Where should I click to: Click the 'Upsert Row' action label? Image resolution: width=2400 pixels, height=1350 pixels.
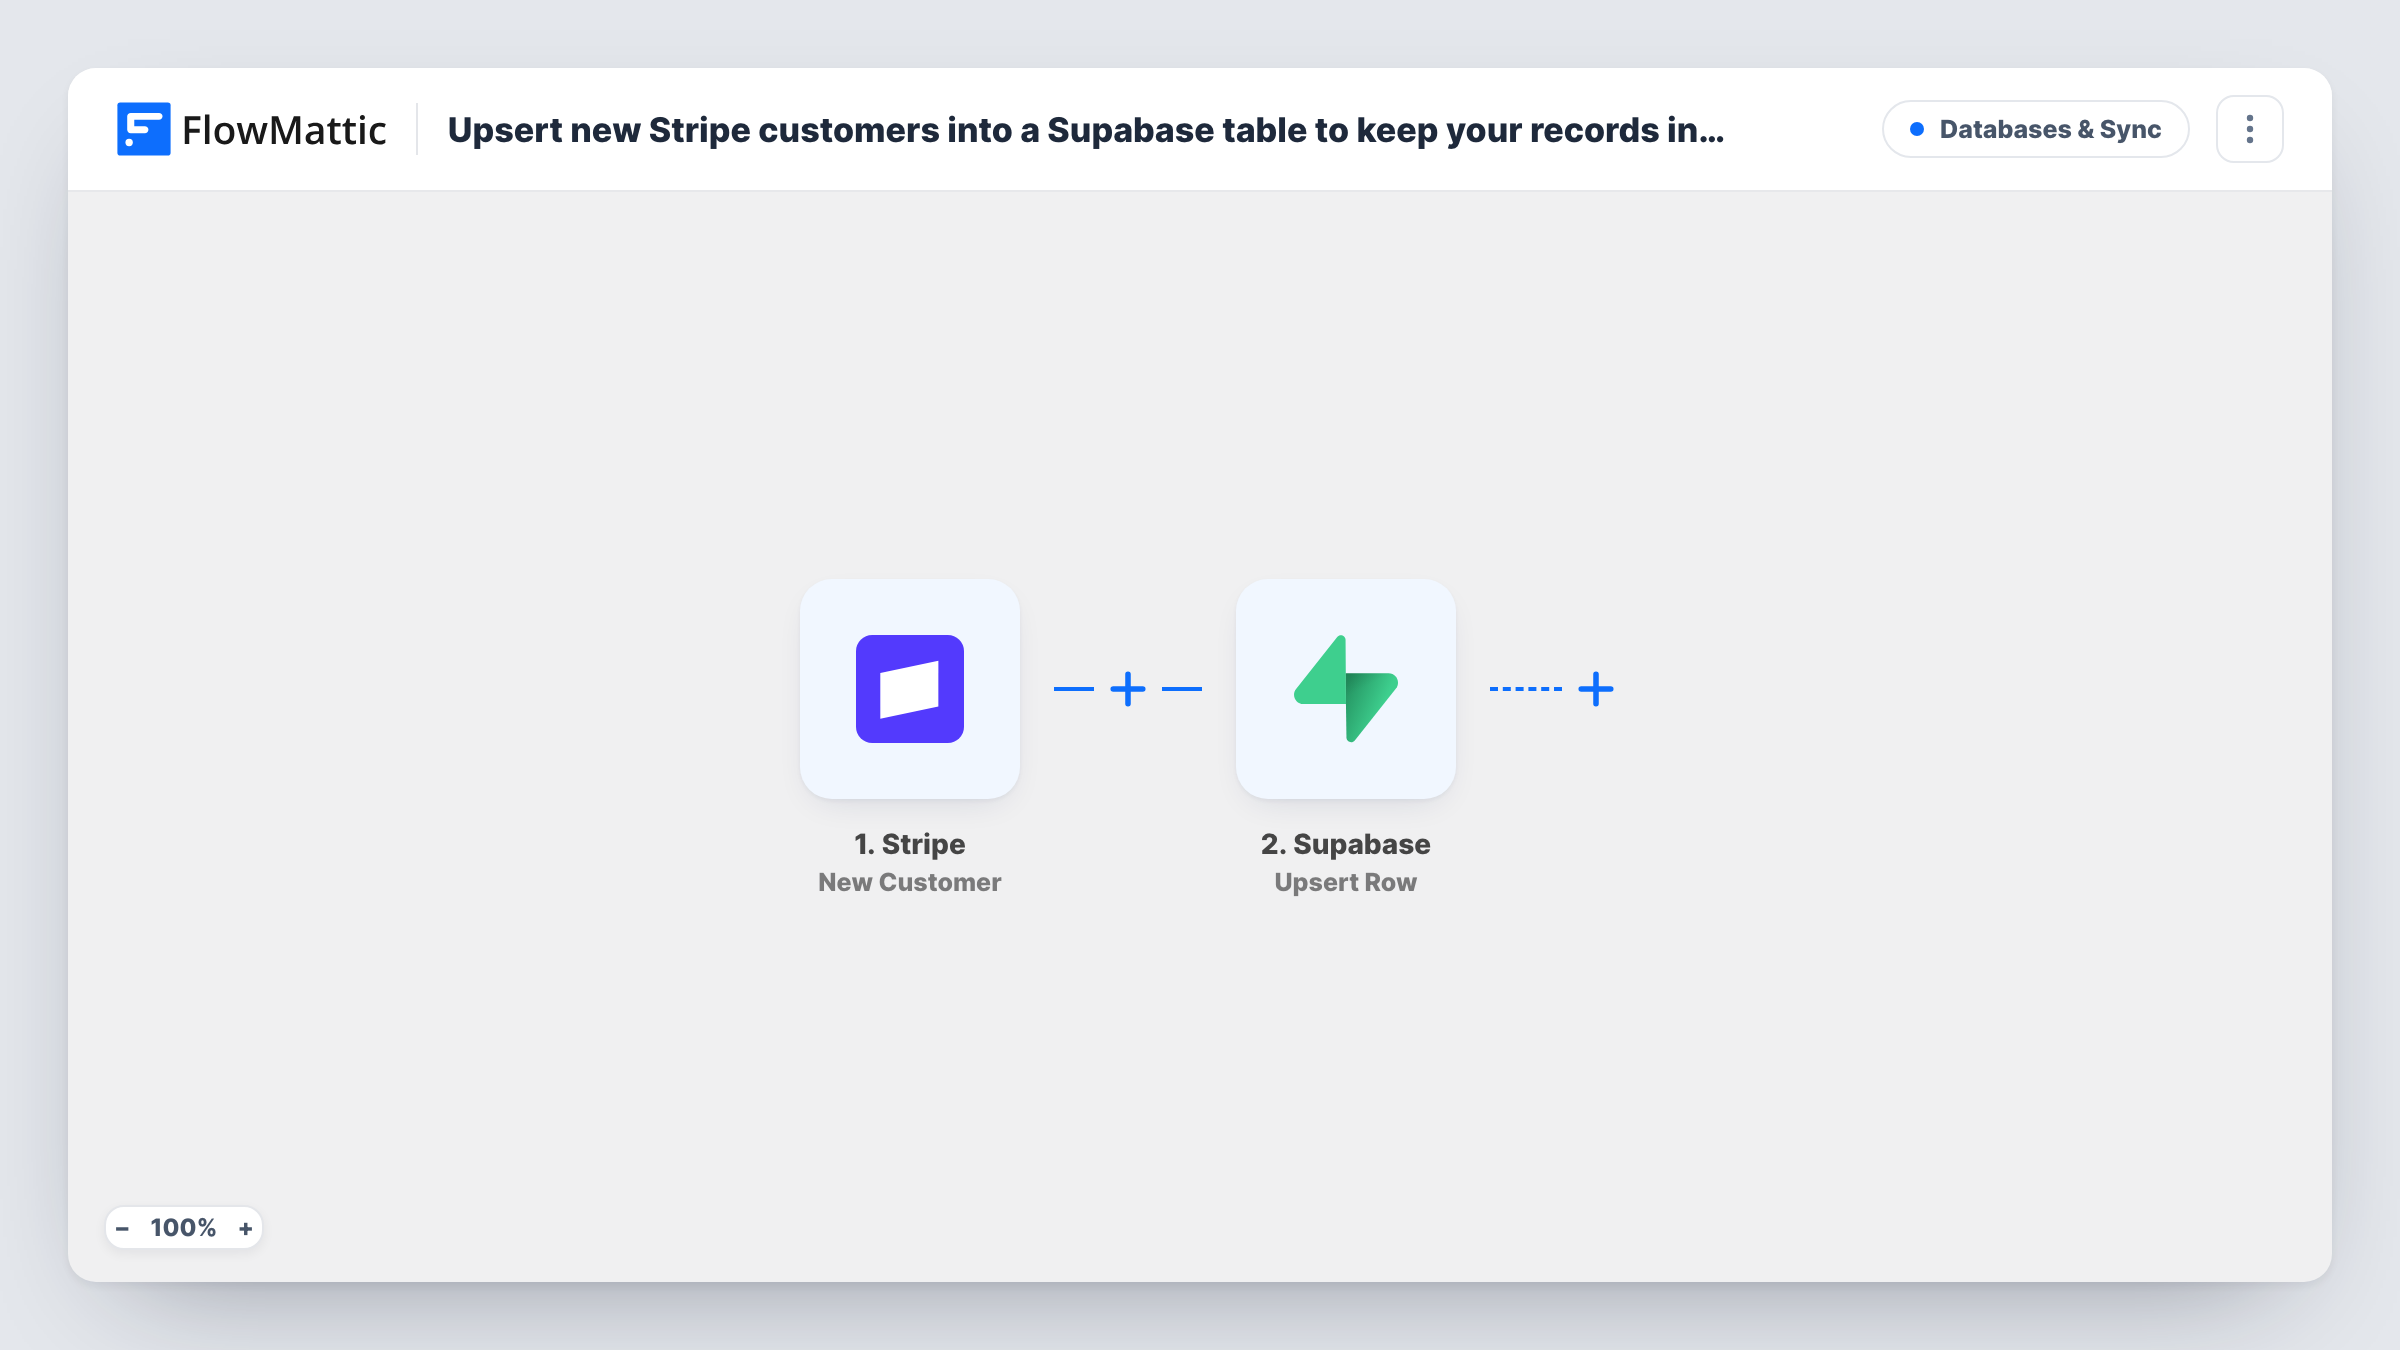[1345, 882]
